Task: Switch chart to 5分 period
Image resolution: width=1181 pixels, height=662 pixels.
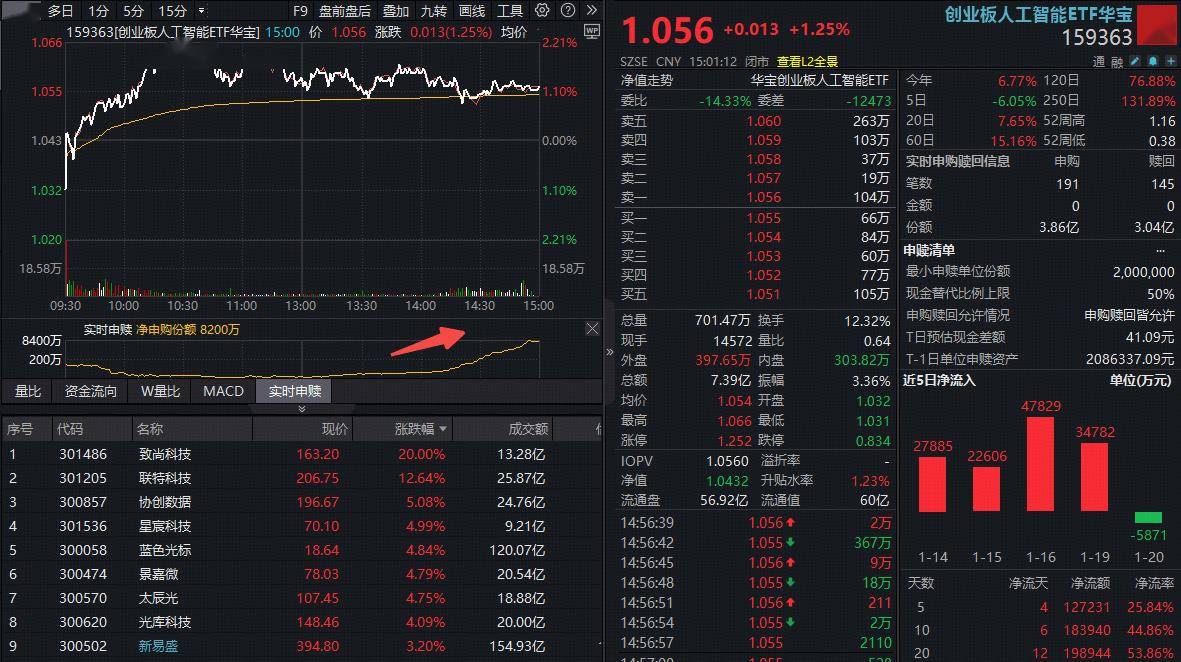Action: coord(133,11)
